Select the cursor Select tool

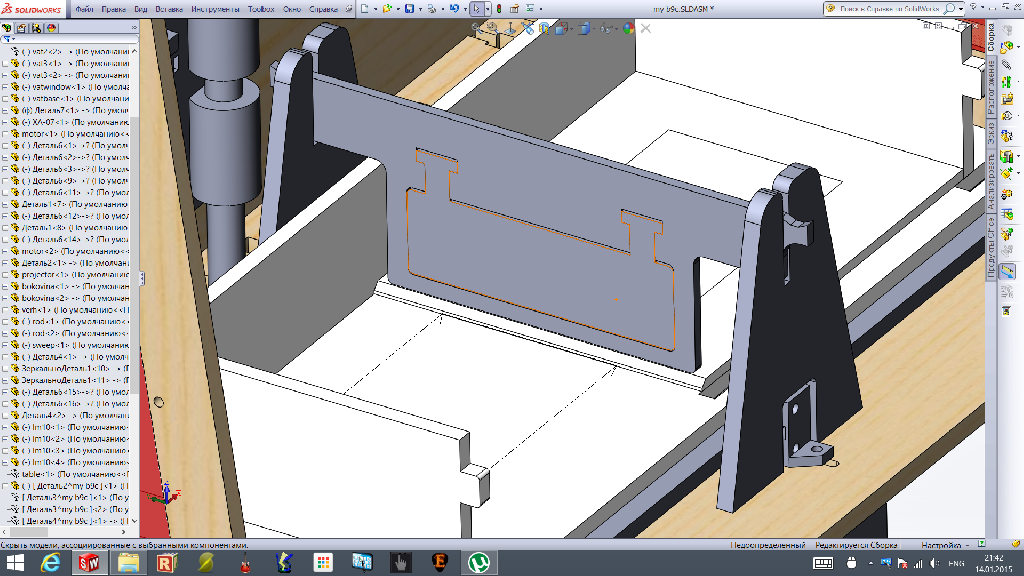(478, 8)
